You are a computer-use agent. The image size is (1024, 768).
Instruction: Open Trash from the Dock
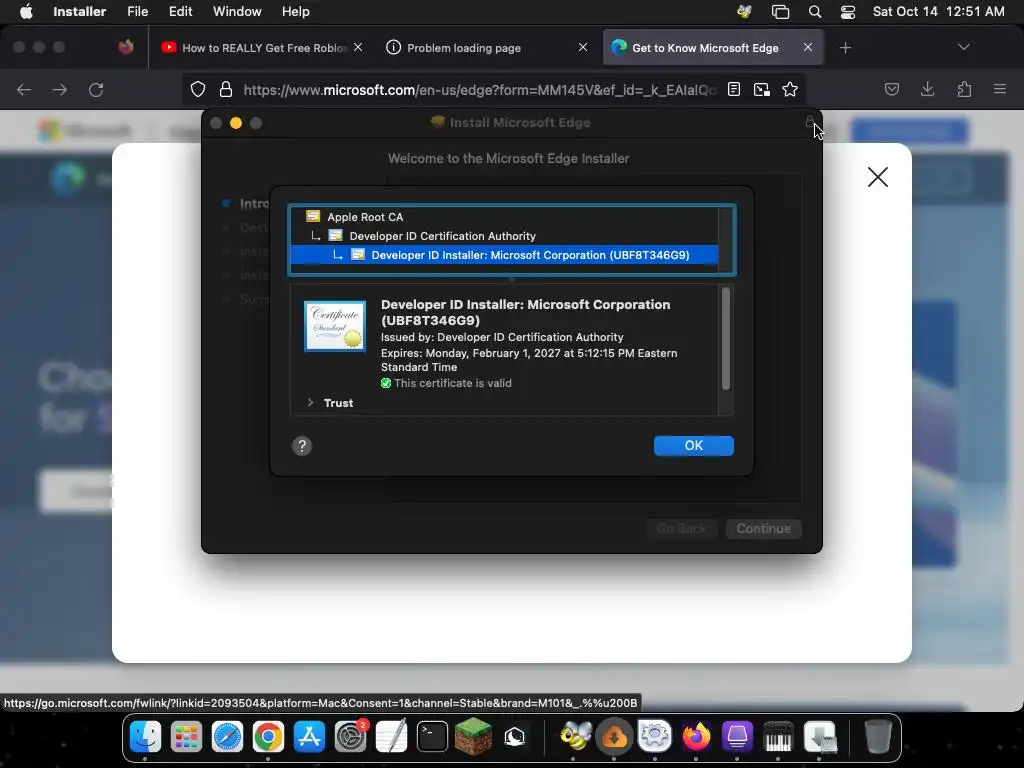(878, 737)
